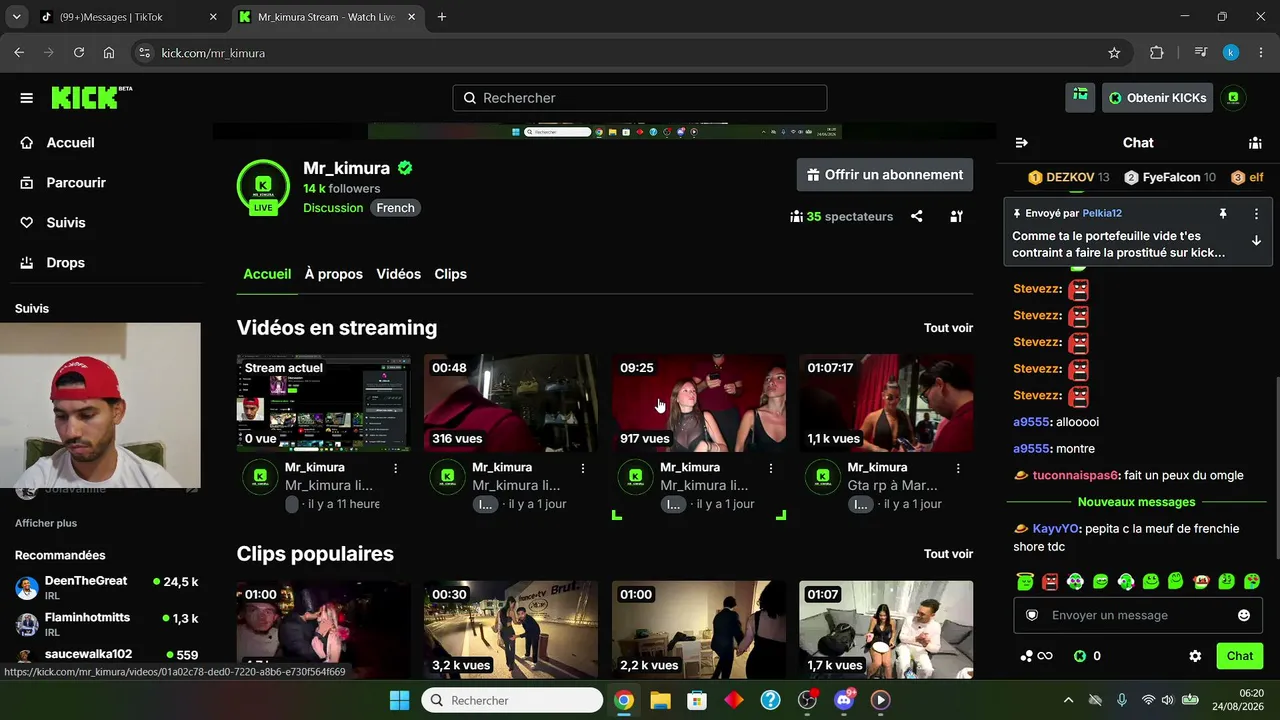Click Offrir un abonnement button

pos(885,175)
